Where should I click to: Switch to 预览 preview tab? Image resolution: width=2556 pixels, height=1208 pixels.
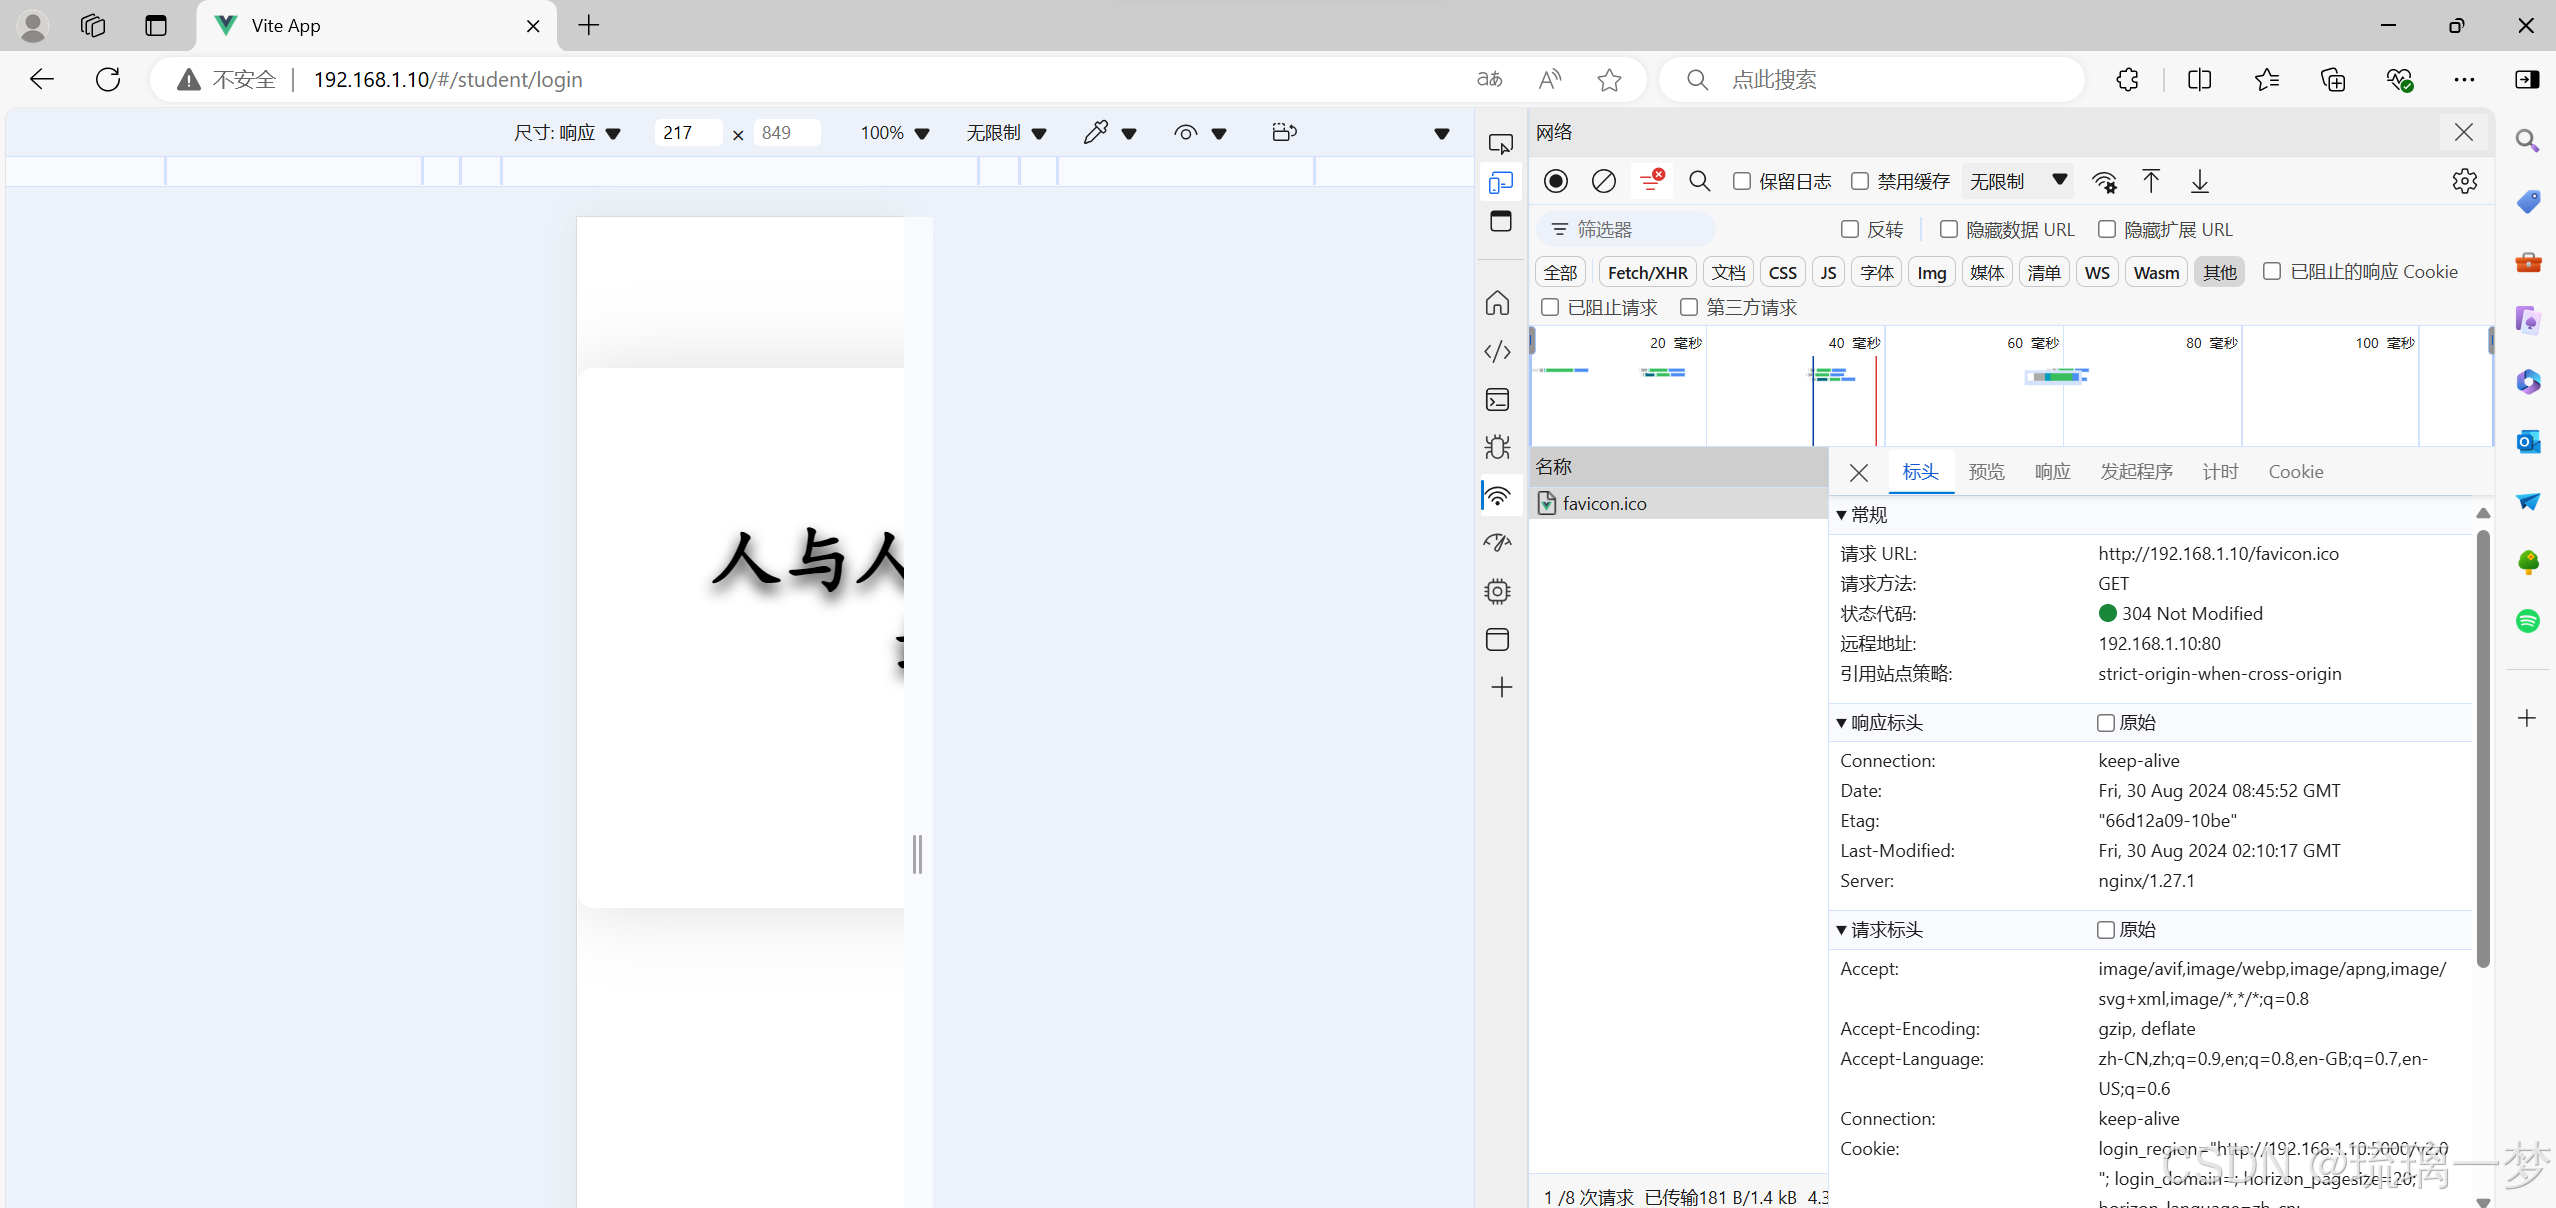coord(1986,472)
